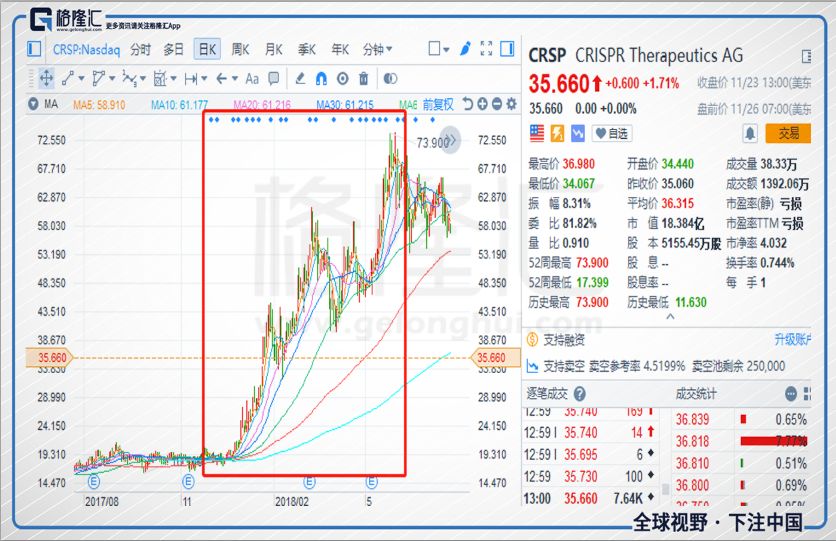Expand the line tool options arrow
The width and height of the screenshot is (836, 541).
pyautogui.click(x=82, y=79)
